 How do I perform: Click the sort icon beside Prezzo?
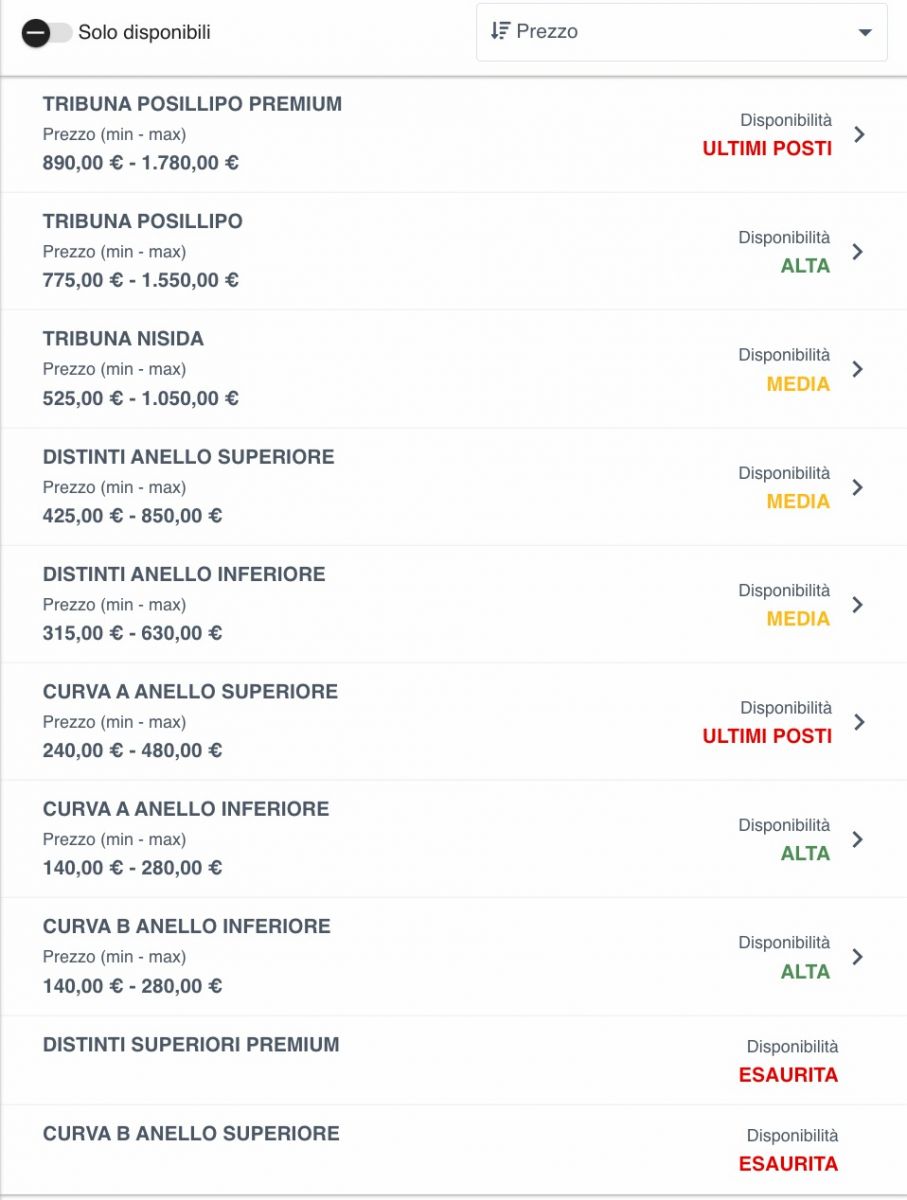click(x=500, y=31)
